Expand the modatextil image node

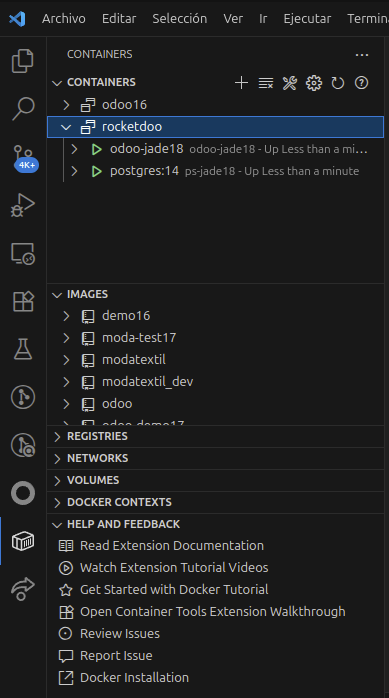66,360
